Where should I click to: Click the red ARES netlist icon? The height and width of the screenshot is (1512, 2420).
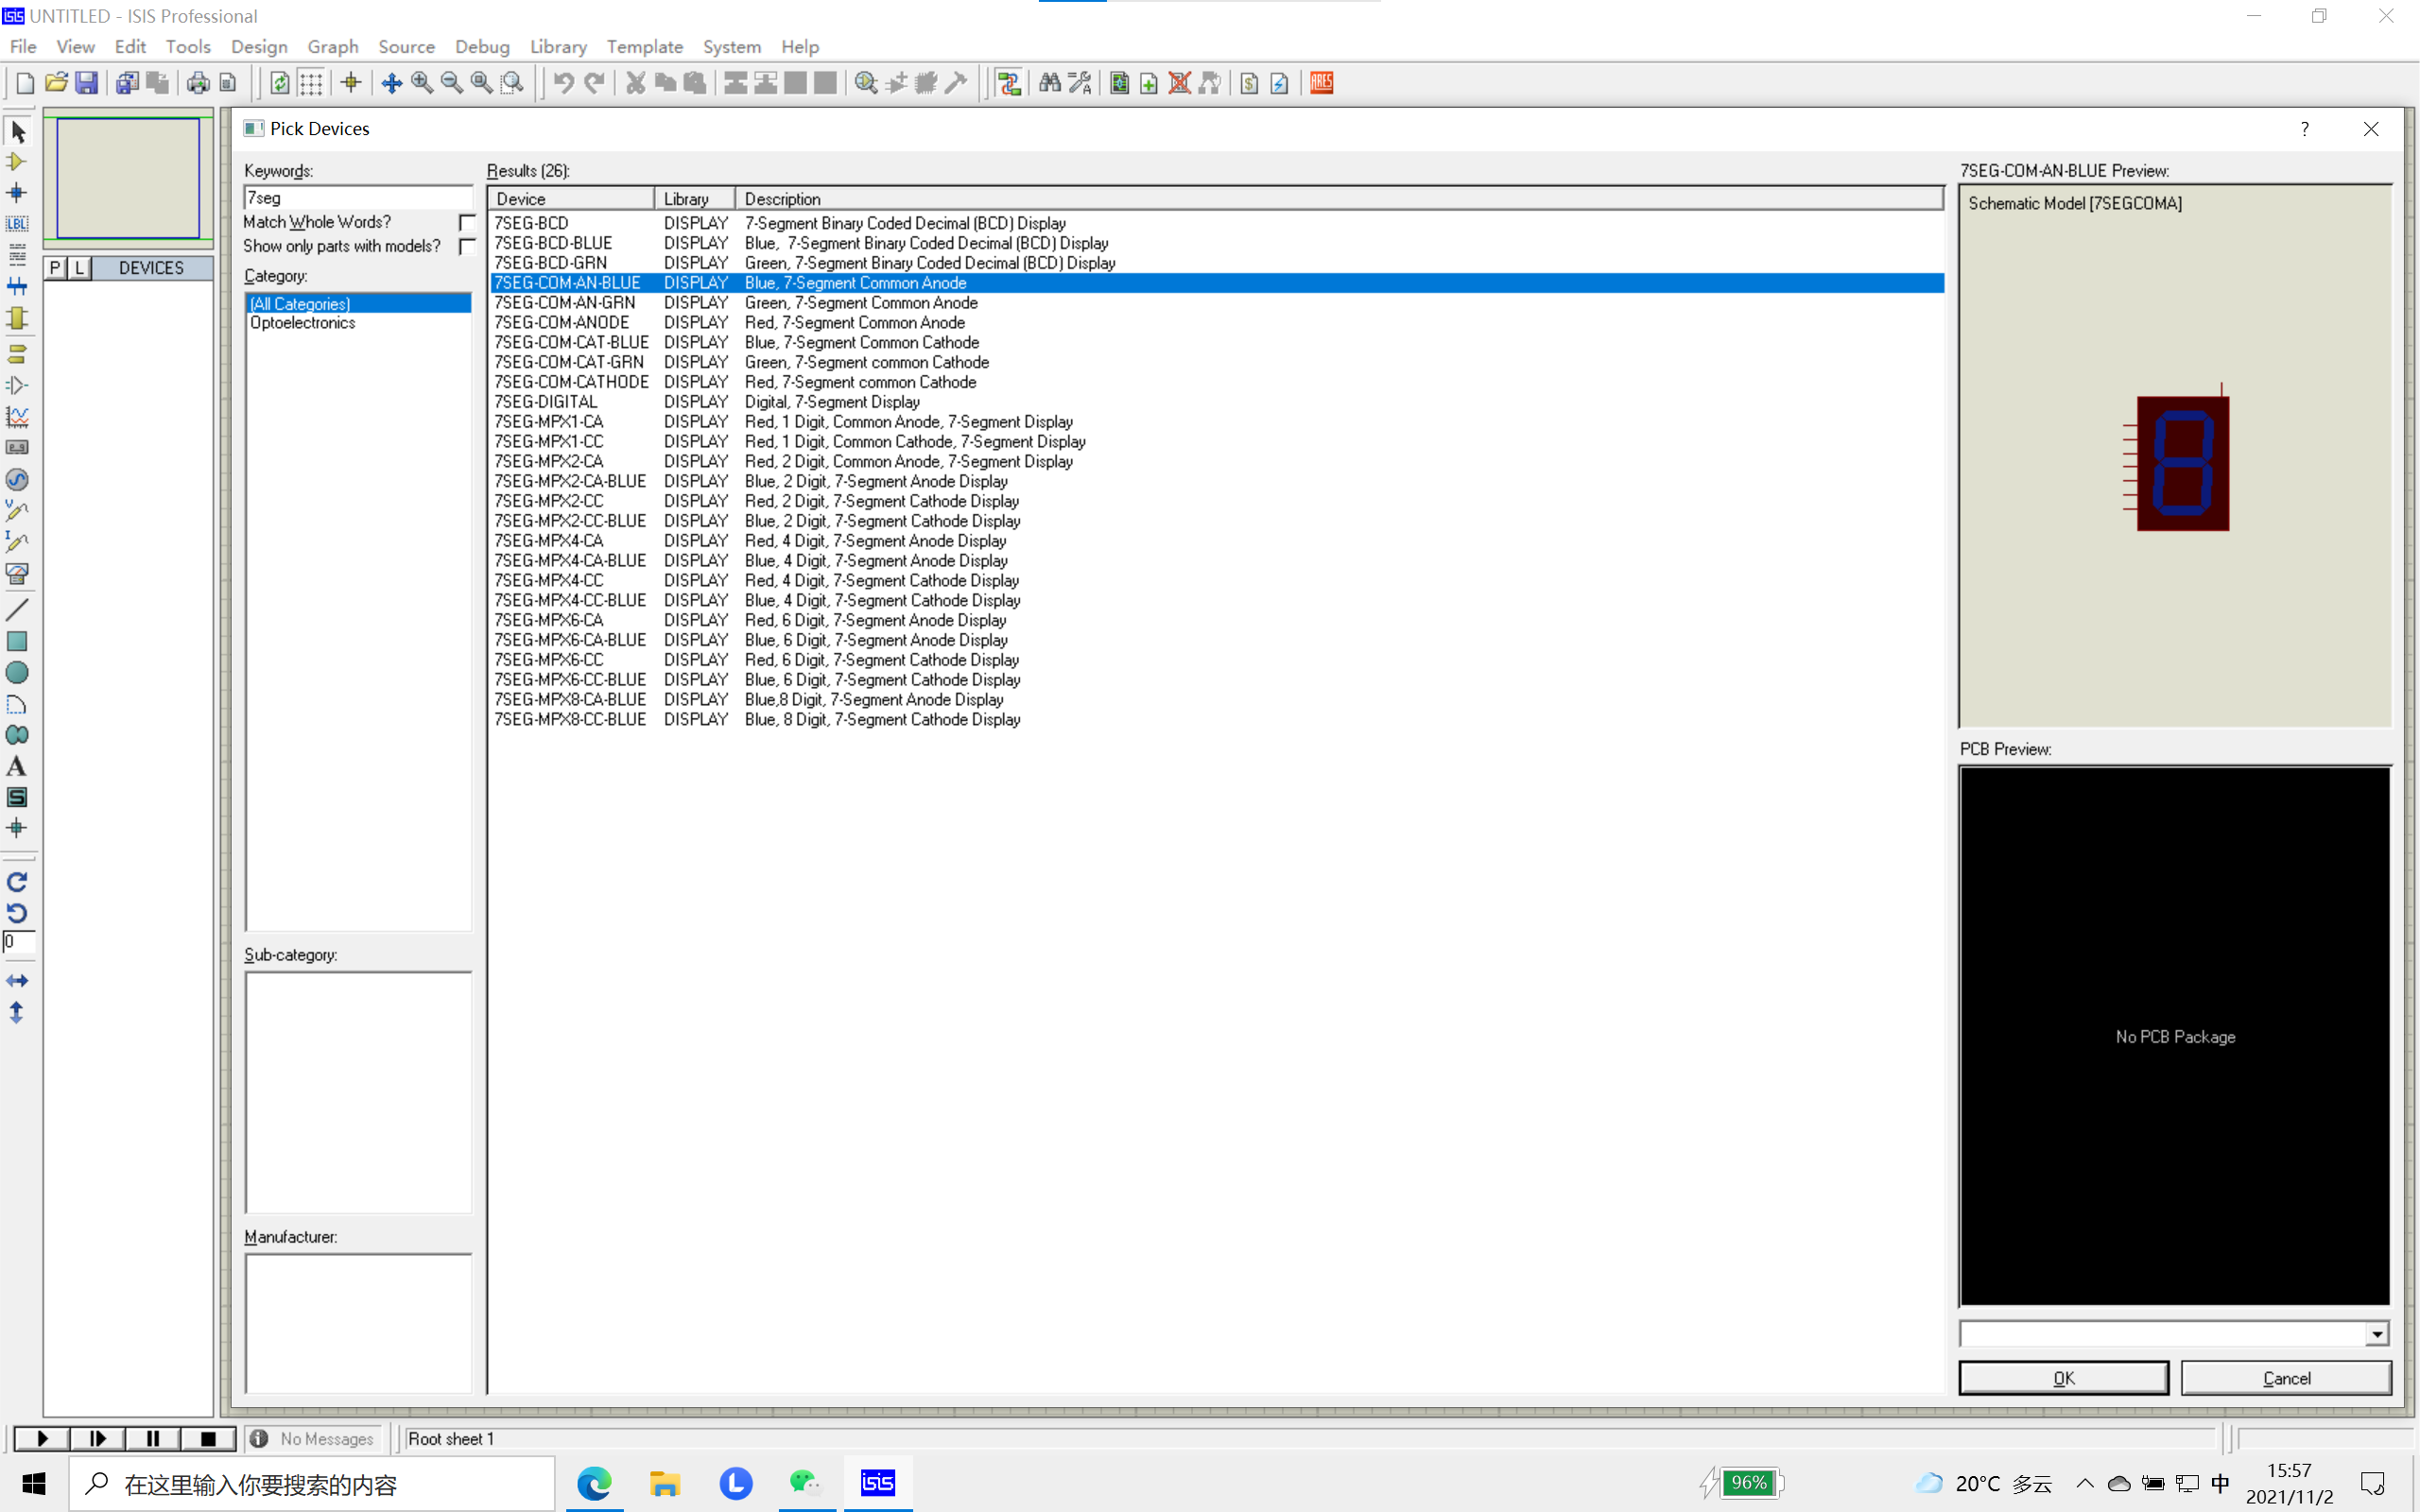point(1321,83)
